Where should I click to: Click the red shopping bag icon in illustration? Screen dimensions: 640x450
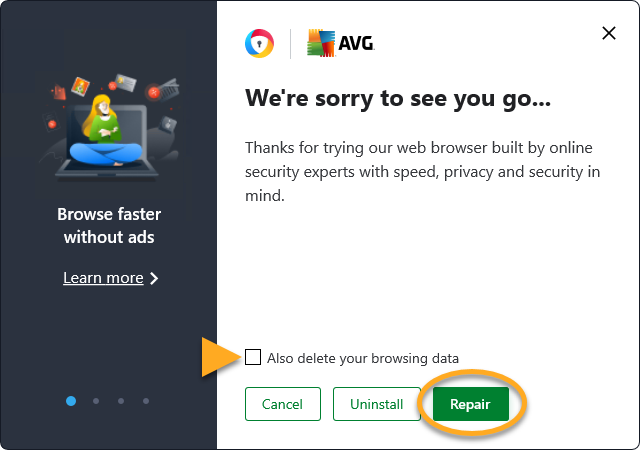[x=59, y=91]
